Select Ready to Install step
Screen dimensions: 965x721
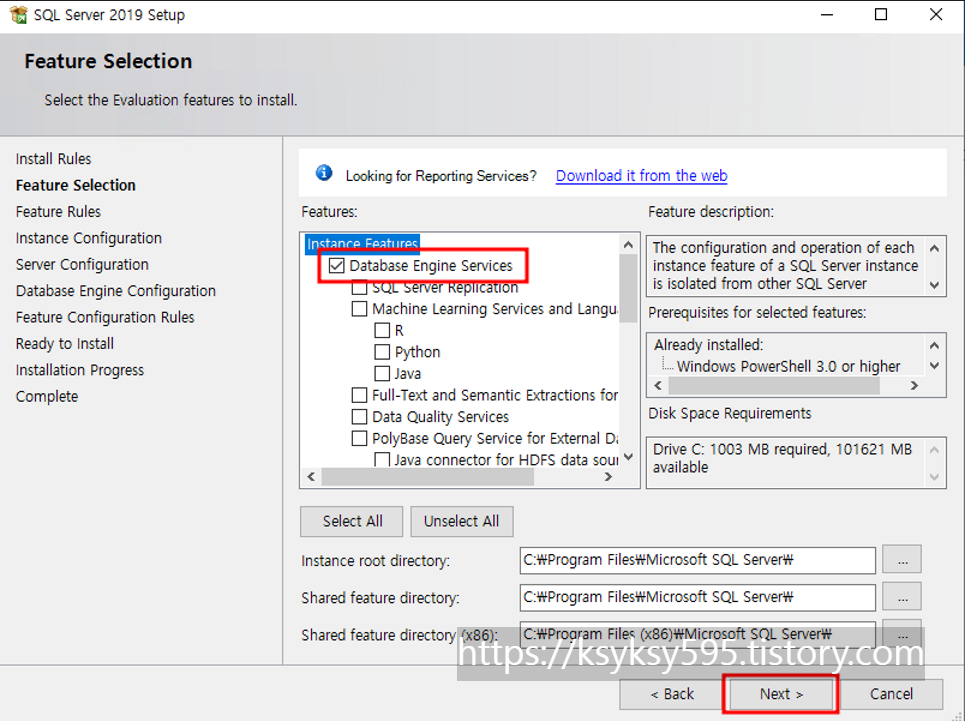click(x=65, y=344)
